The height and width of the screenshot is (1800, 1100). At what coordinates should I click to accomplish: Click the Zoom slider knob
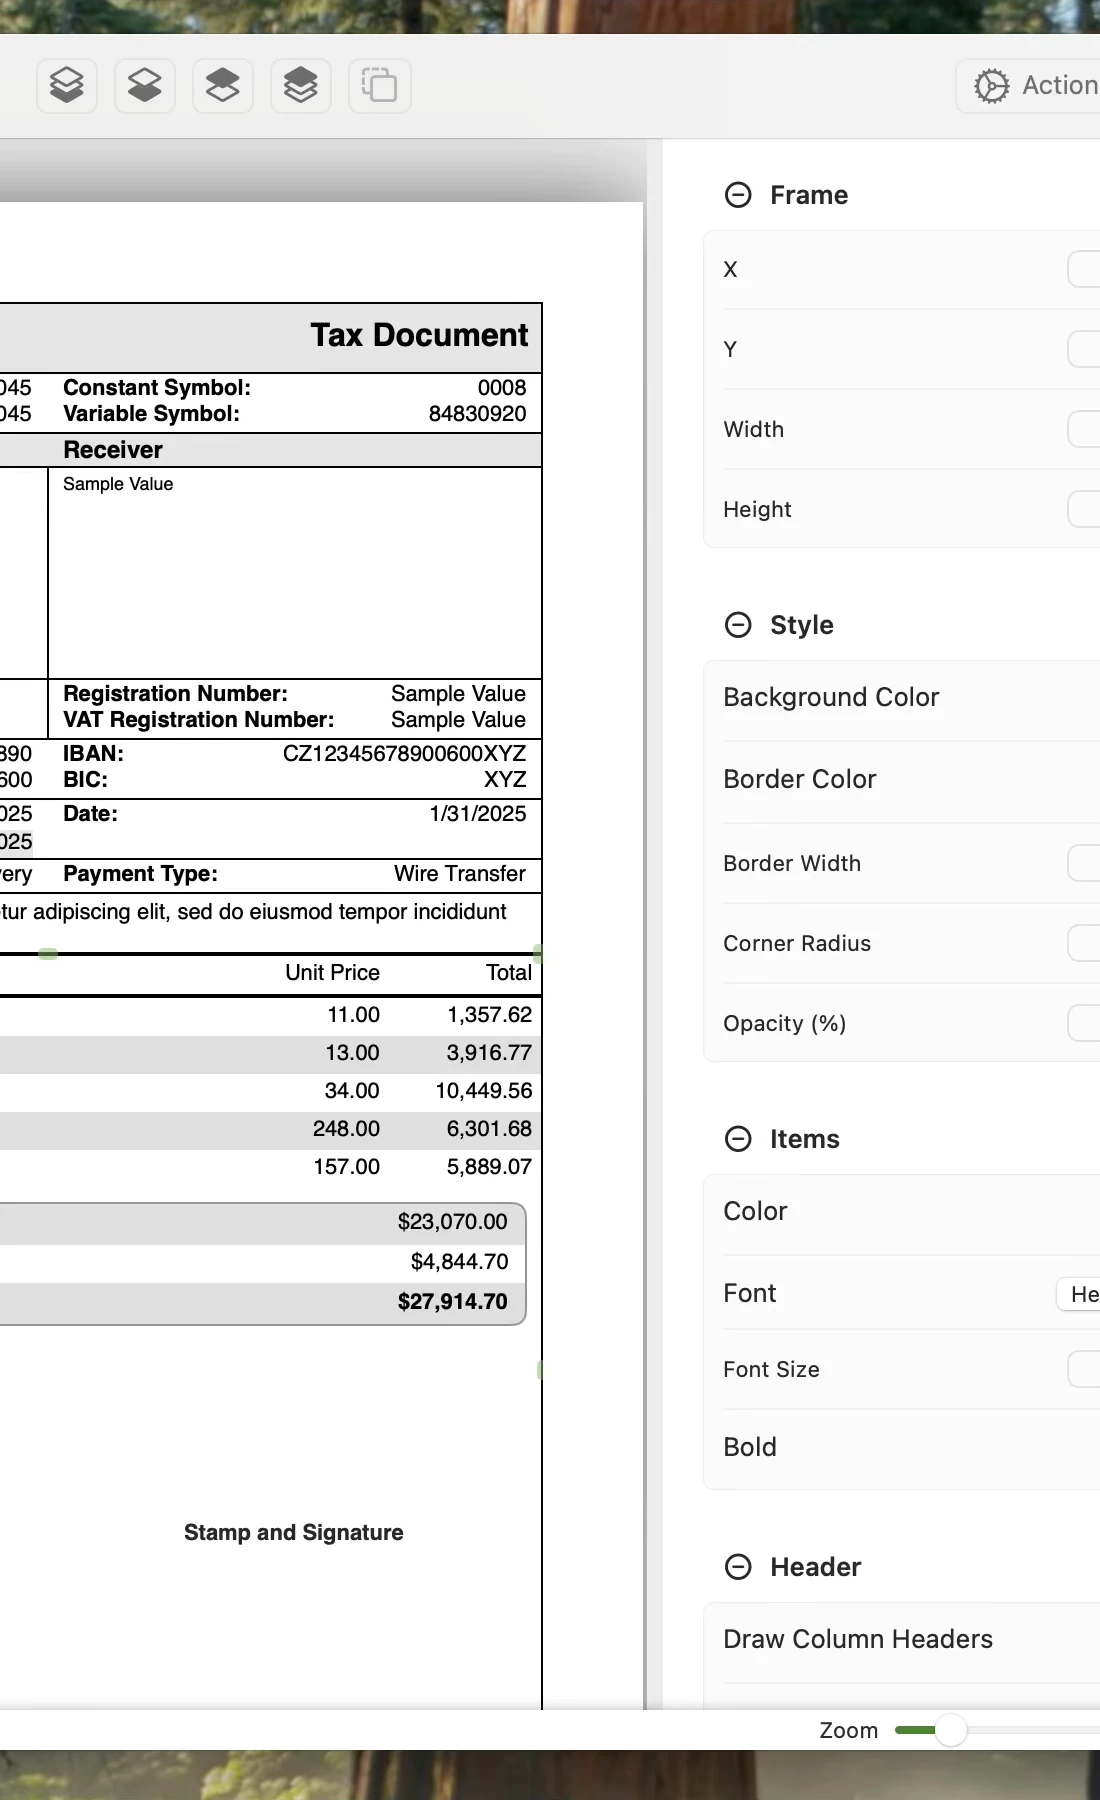tap(951, 1730)
